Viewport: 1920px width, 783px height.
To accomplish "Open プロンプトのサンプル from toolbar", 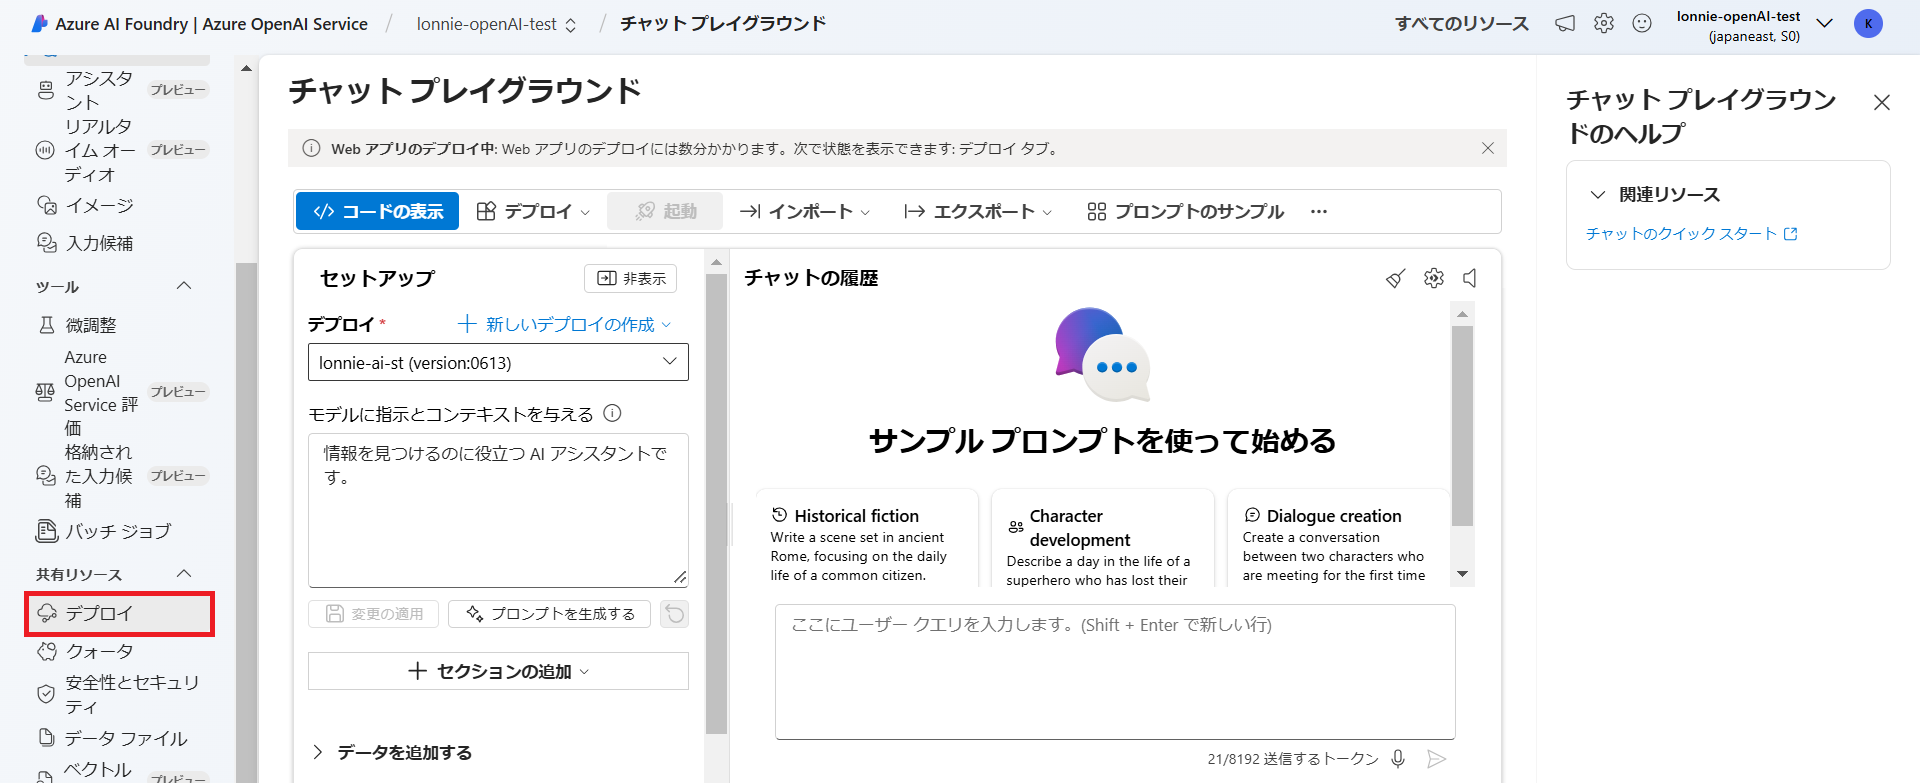I will [x=1185, y=211].
